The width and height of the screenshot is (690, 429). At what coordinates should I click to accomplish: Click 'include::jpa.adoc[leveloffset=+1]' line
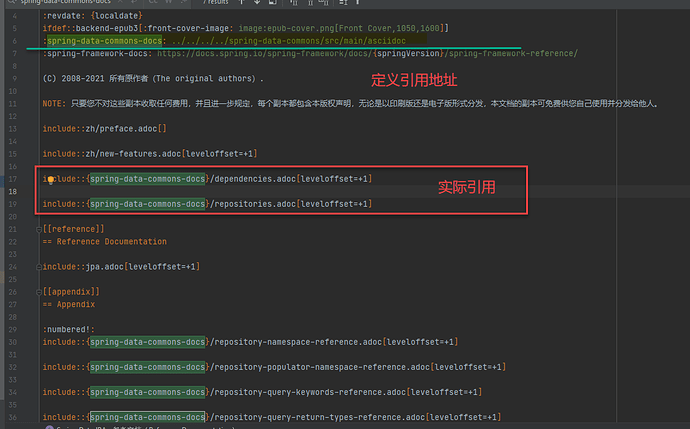point(121,267)
